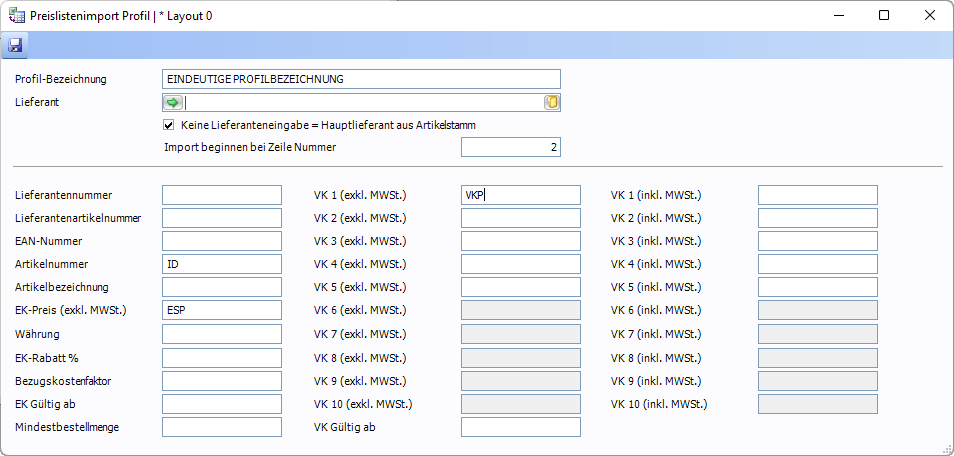Viewport: 954px width, 456px height.
Task: Click the Preislistenimport window title icon
Action: [16, 16]
